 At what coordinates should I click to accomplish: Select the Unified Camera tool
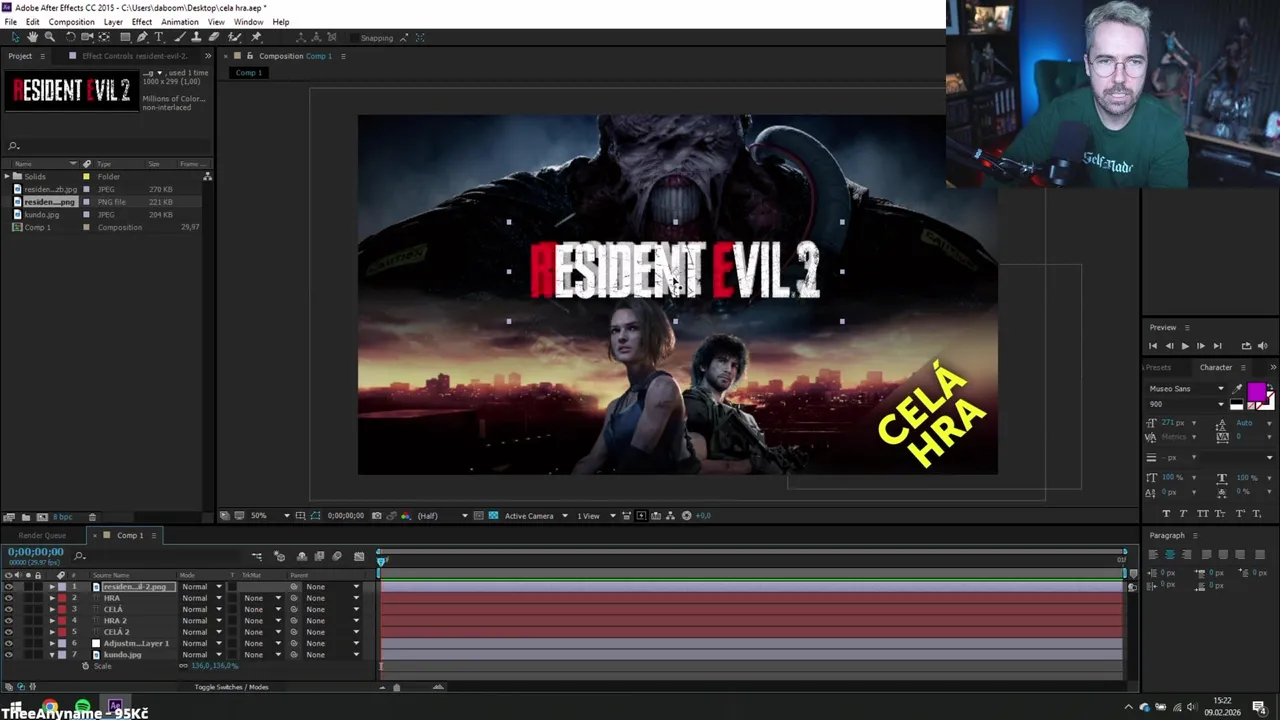coord(87,37)
